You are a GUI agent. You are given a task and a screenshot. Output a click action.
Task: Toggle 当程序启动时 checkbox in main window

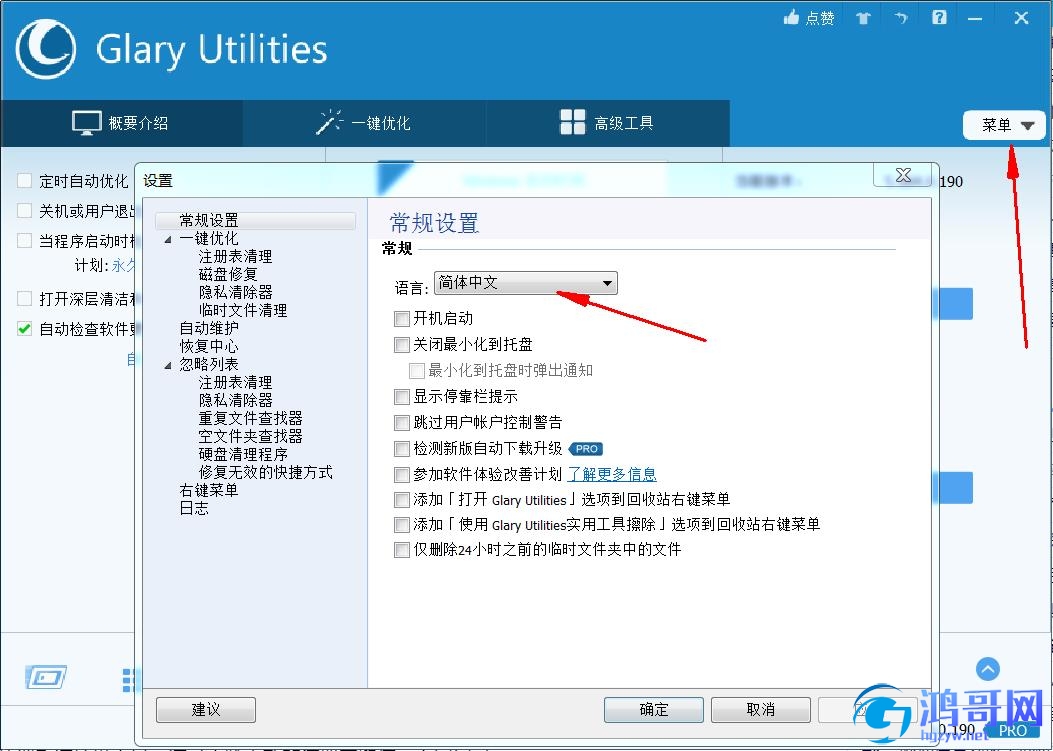point(25,240)
